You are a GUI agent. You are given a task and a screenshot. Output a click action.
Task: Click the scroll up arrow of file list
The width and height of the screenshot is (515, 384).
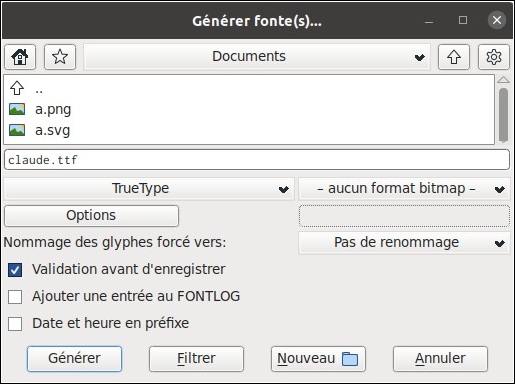[x=503, y=80]
